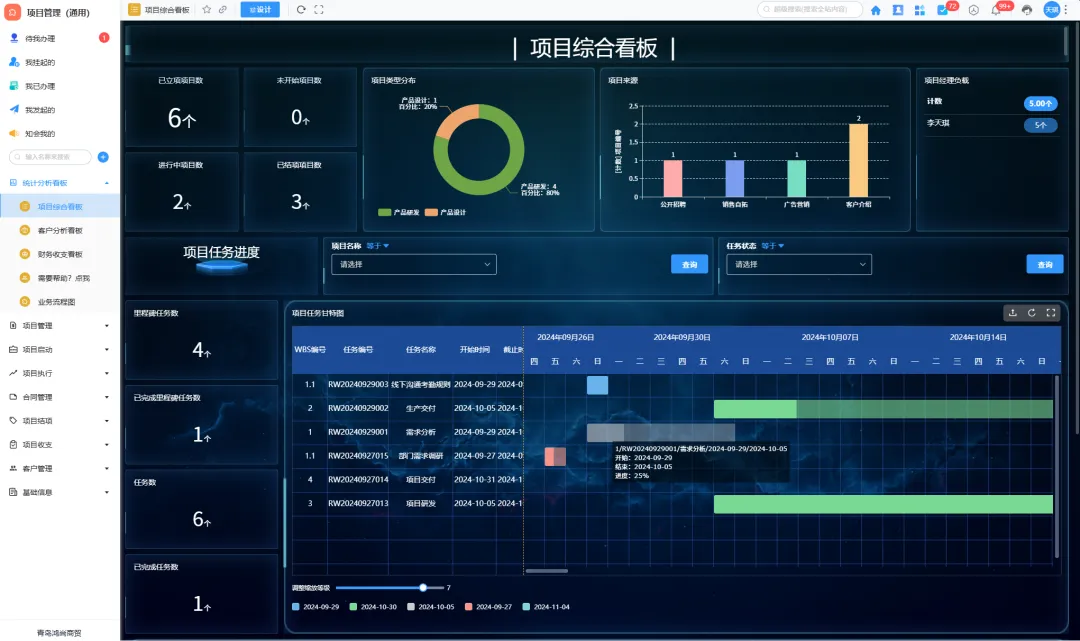Viewport: 1080px width, 641px height.
Task: Expand Gantt chart to fullscreen
Action: click(1051, 313)
